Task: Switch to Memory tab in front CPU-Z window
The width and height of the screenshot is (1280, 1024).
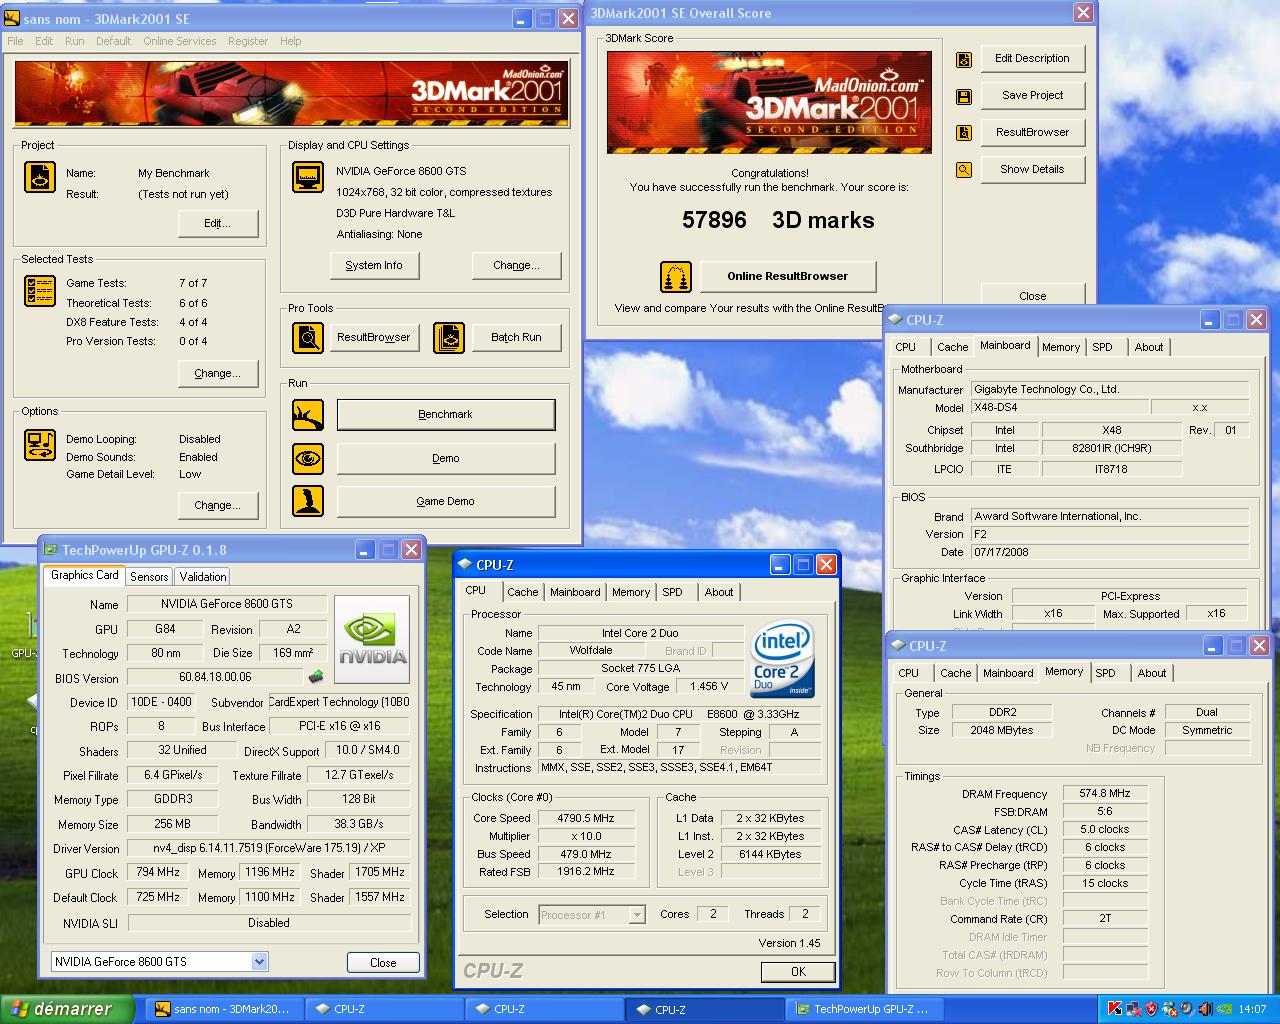Action: (631, 592)
